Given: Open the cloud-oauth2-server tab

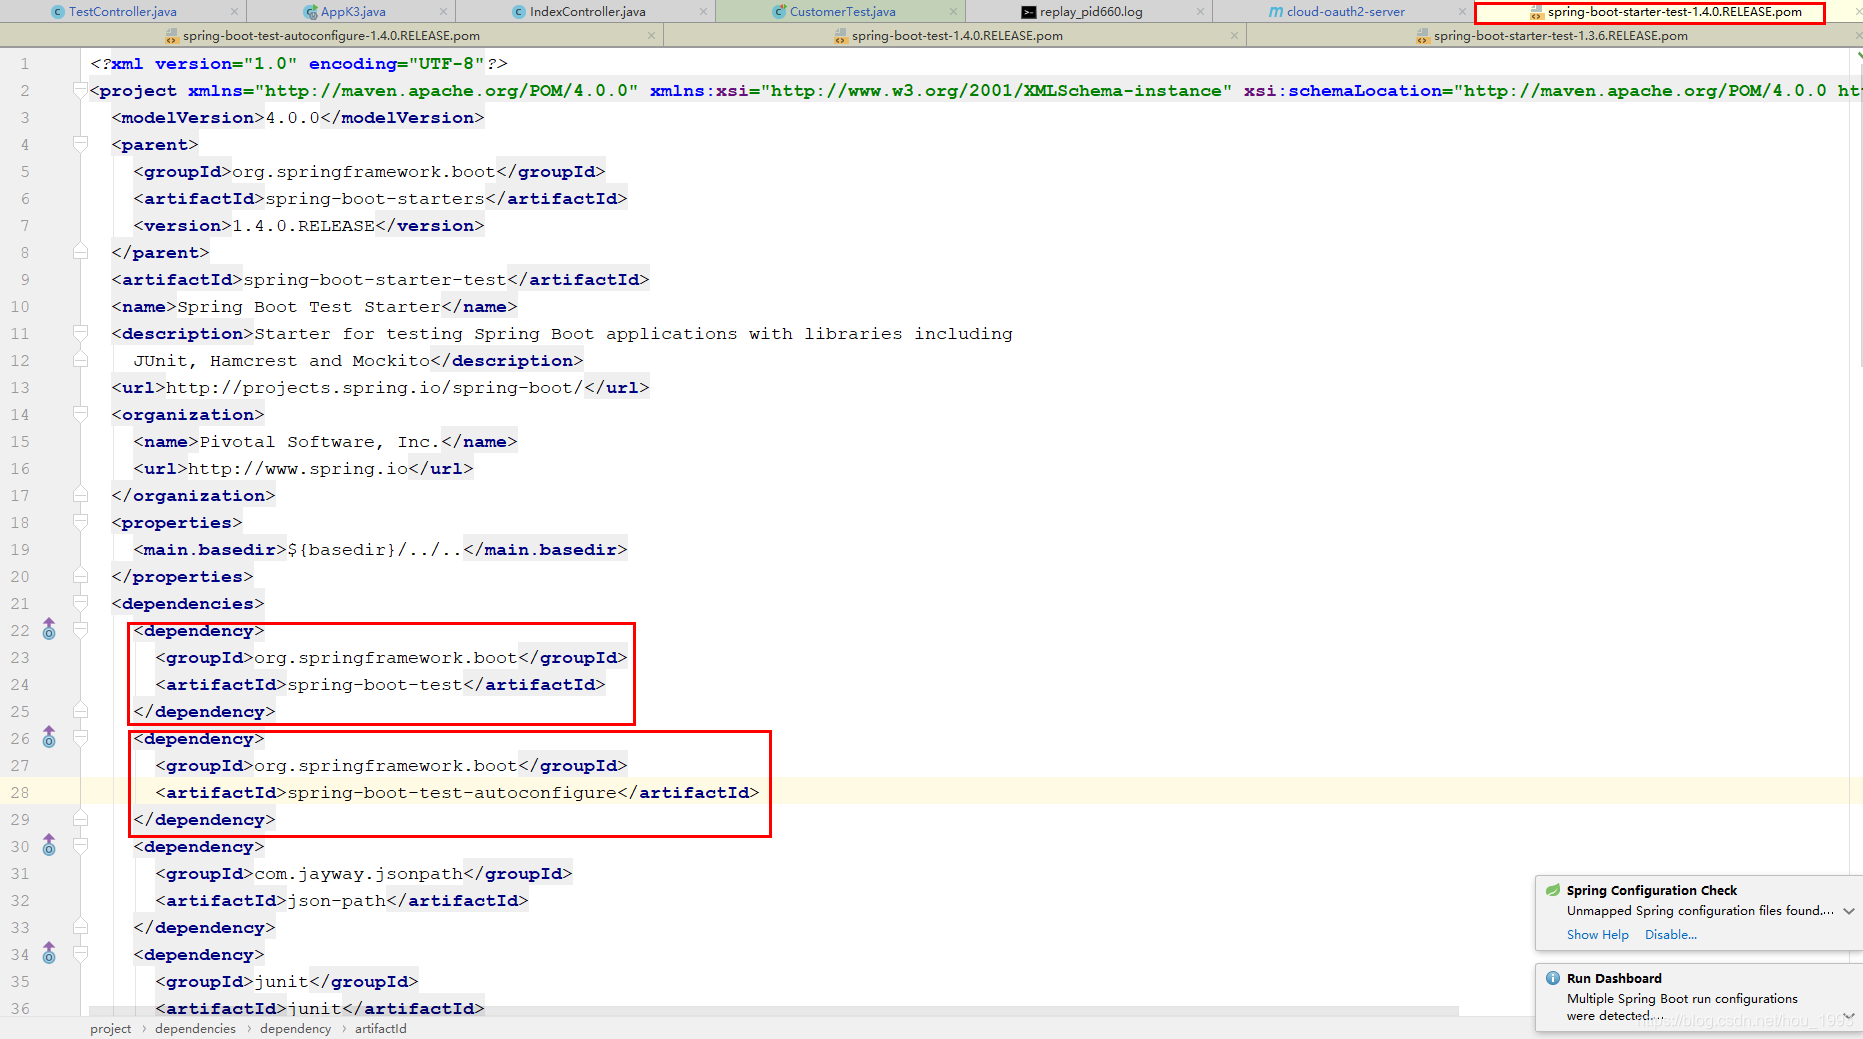Looking at the screenshot, I should [1345, 12].
